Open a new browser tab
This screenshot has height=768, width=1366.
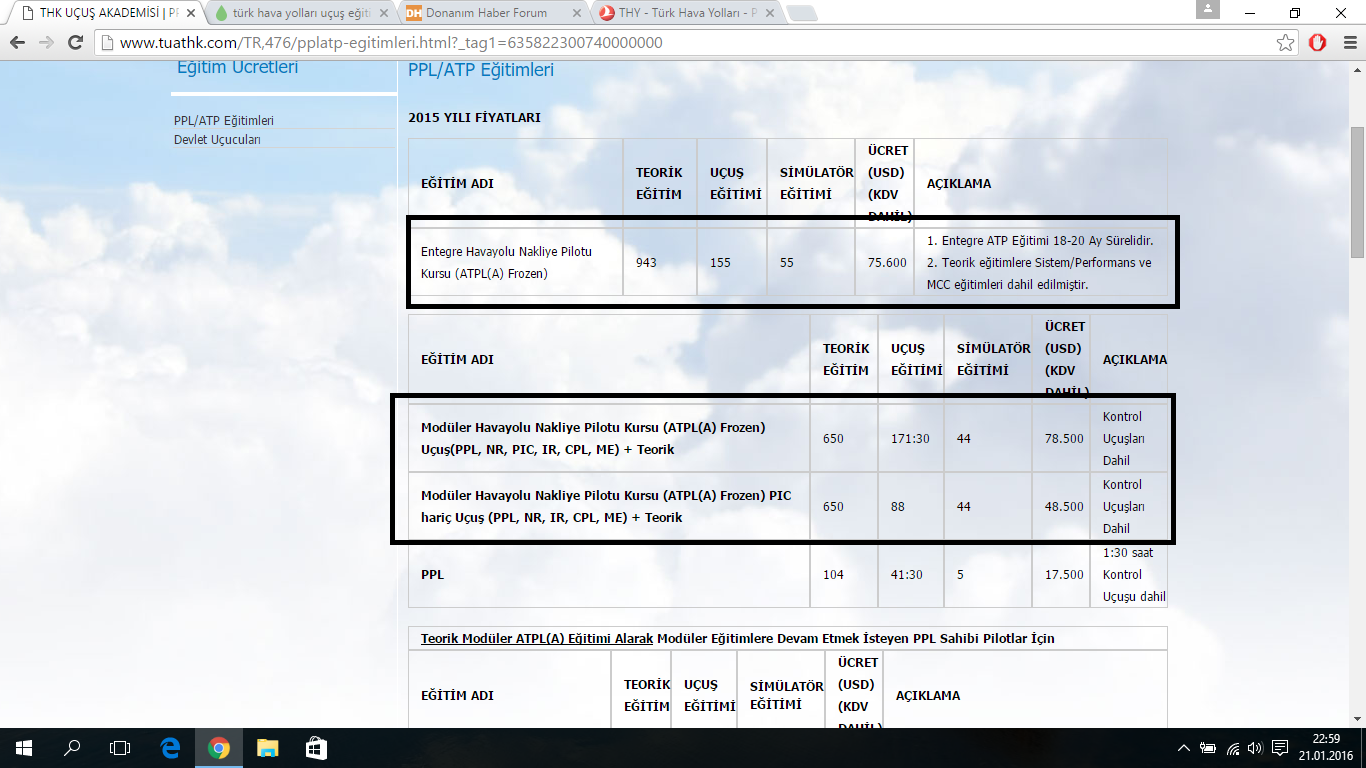click(x=802, y=14)
